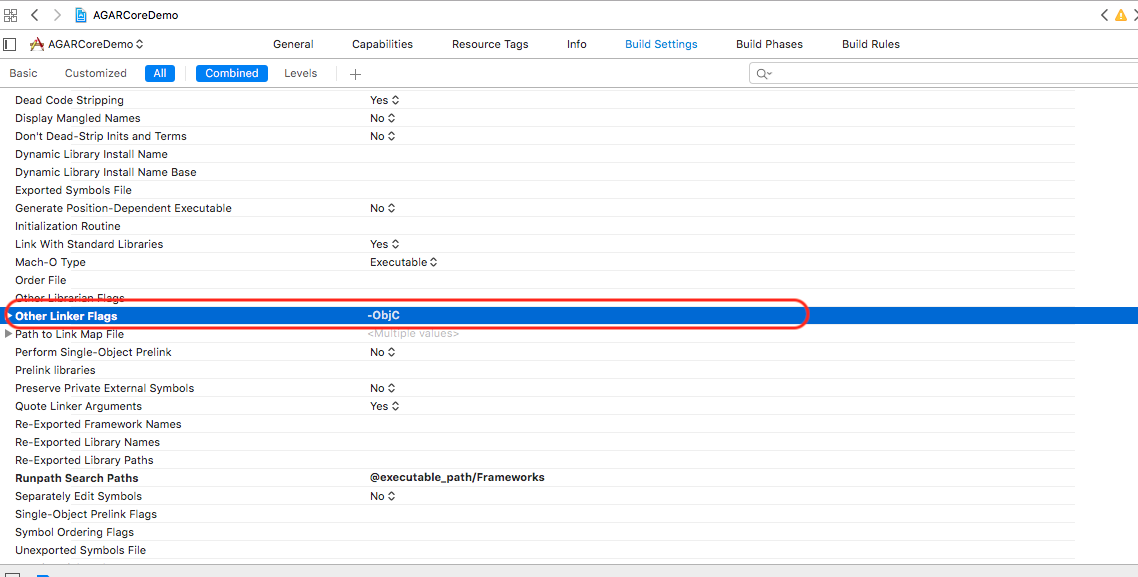Show Customized build settings
1138x577 pixels.
pos(96,73)
